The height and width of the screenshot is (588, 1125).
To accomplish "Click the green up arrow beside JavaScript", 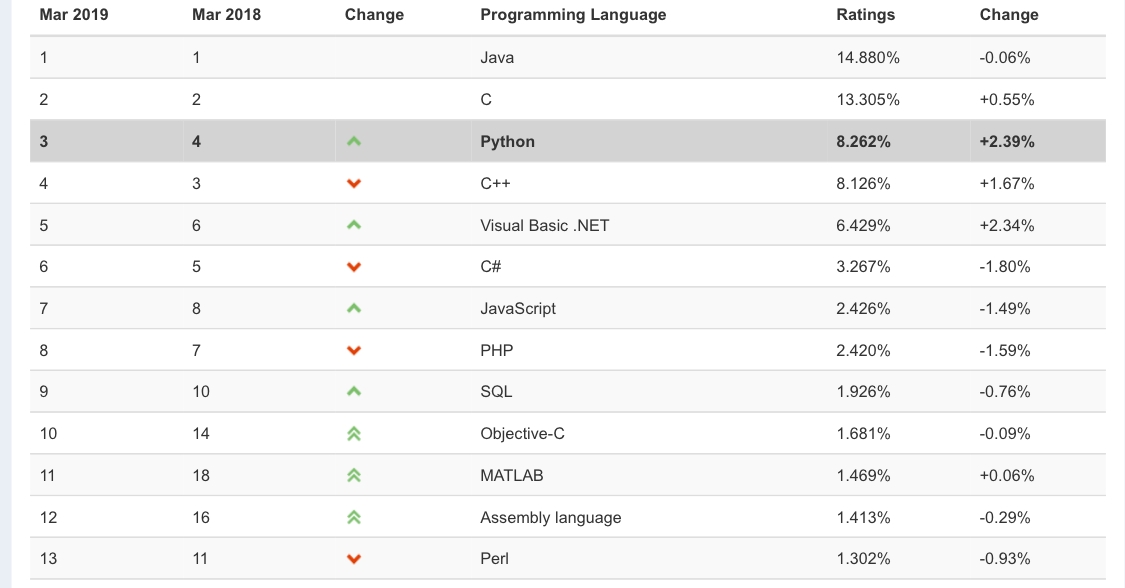I will point(353,309).
